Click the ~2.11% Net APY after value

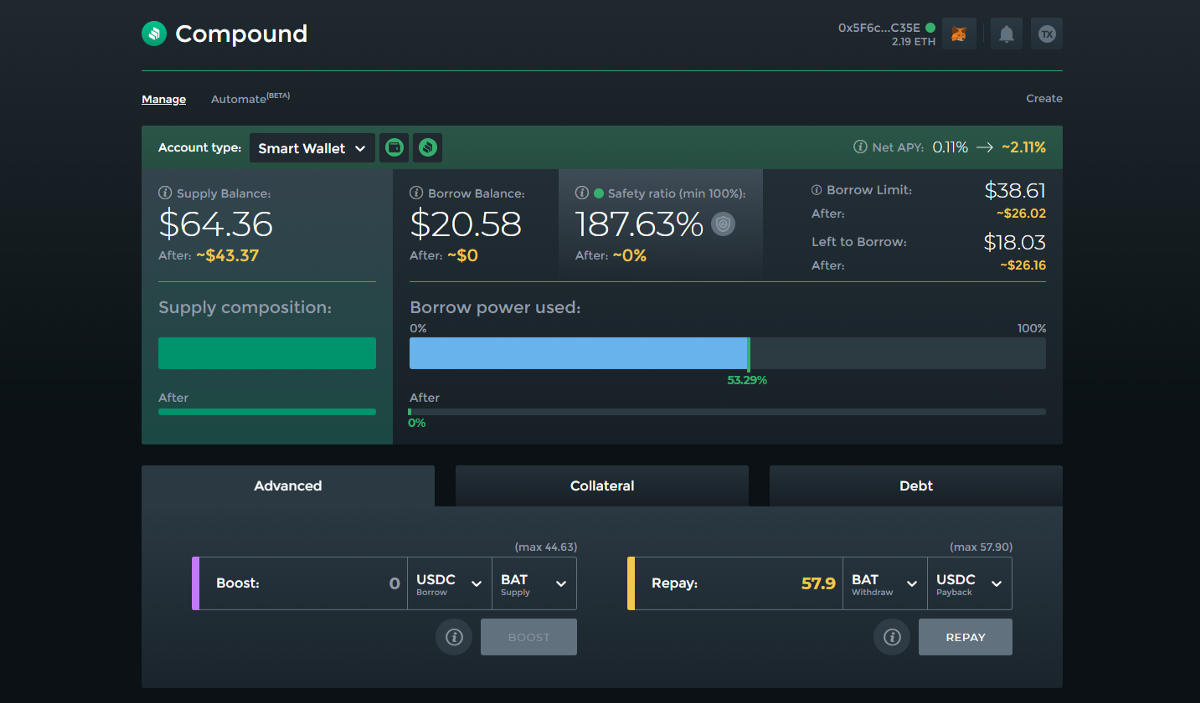point(1023,147)
